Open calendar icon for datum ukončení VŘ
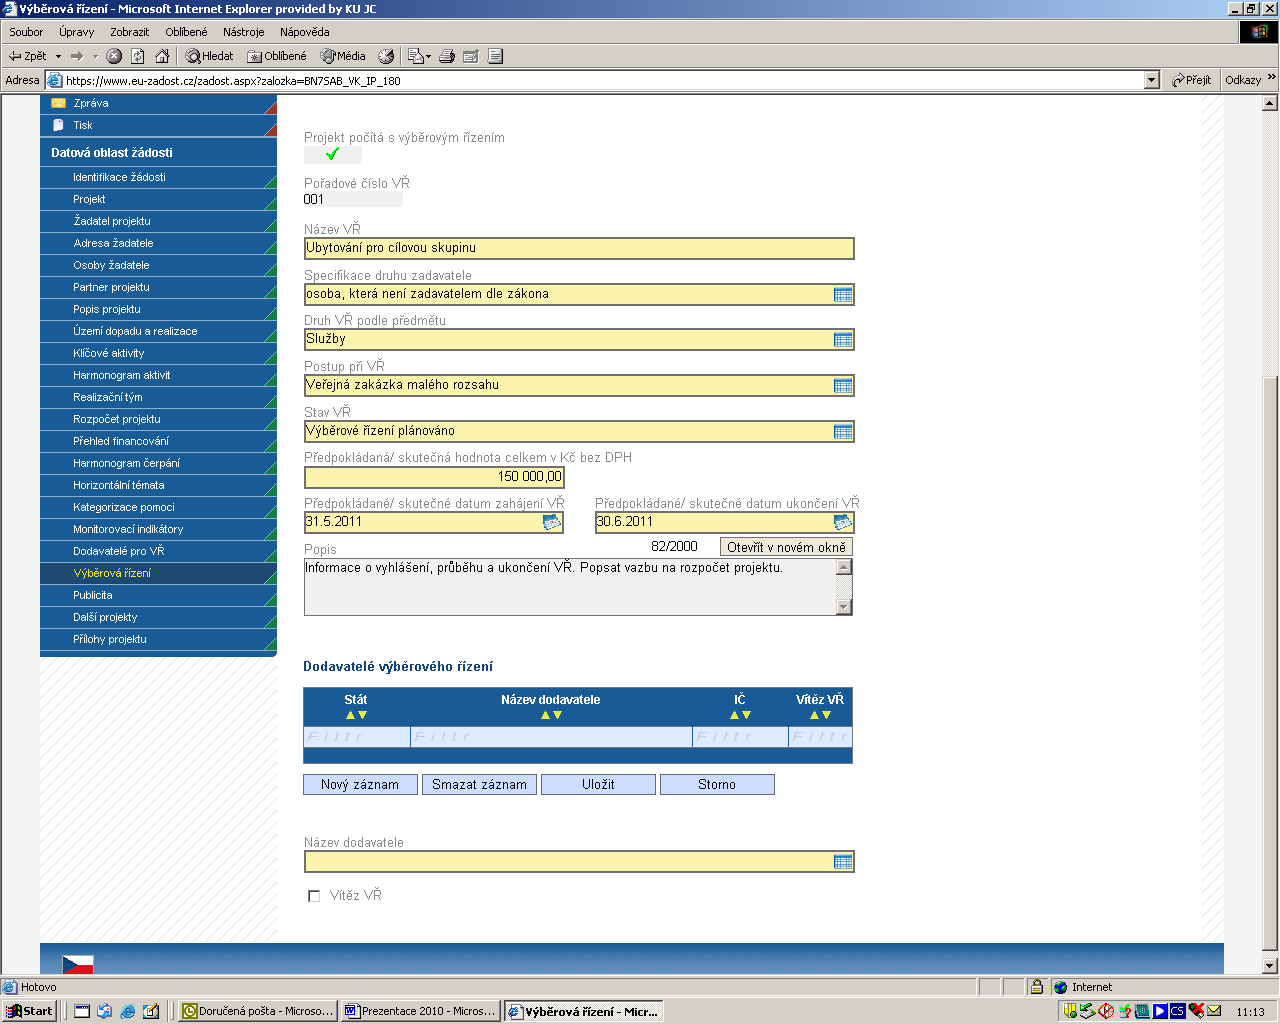 [x=842, y=521]
